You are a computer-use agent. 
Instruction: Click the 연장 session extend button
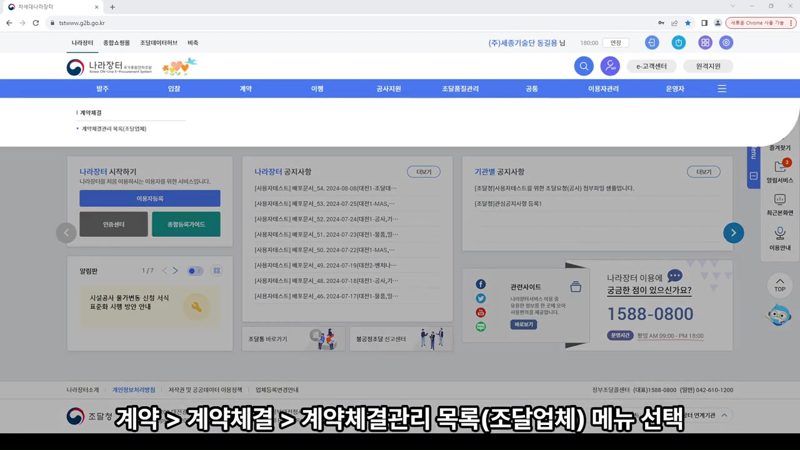pyautogui.click(x=616, y=43)
